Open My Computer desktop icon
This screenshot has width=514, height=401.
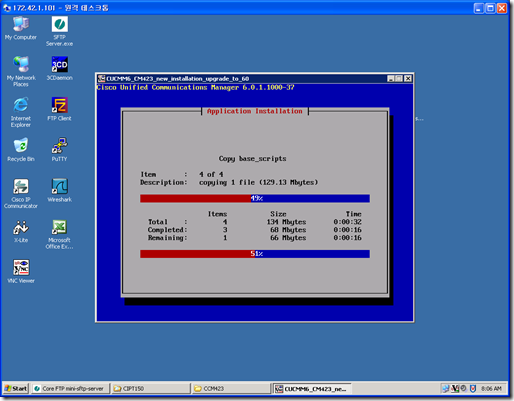coord(21,28)
